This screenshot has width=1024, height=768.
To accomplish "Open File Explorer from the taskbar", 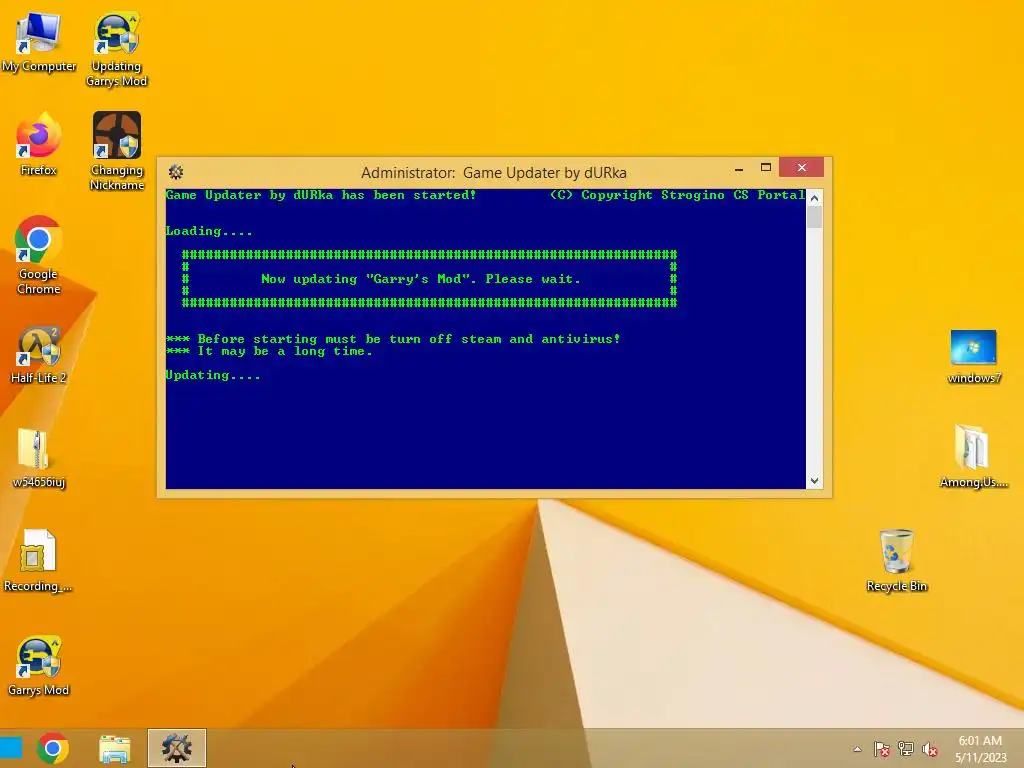I will point(114,748).
